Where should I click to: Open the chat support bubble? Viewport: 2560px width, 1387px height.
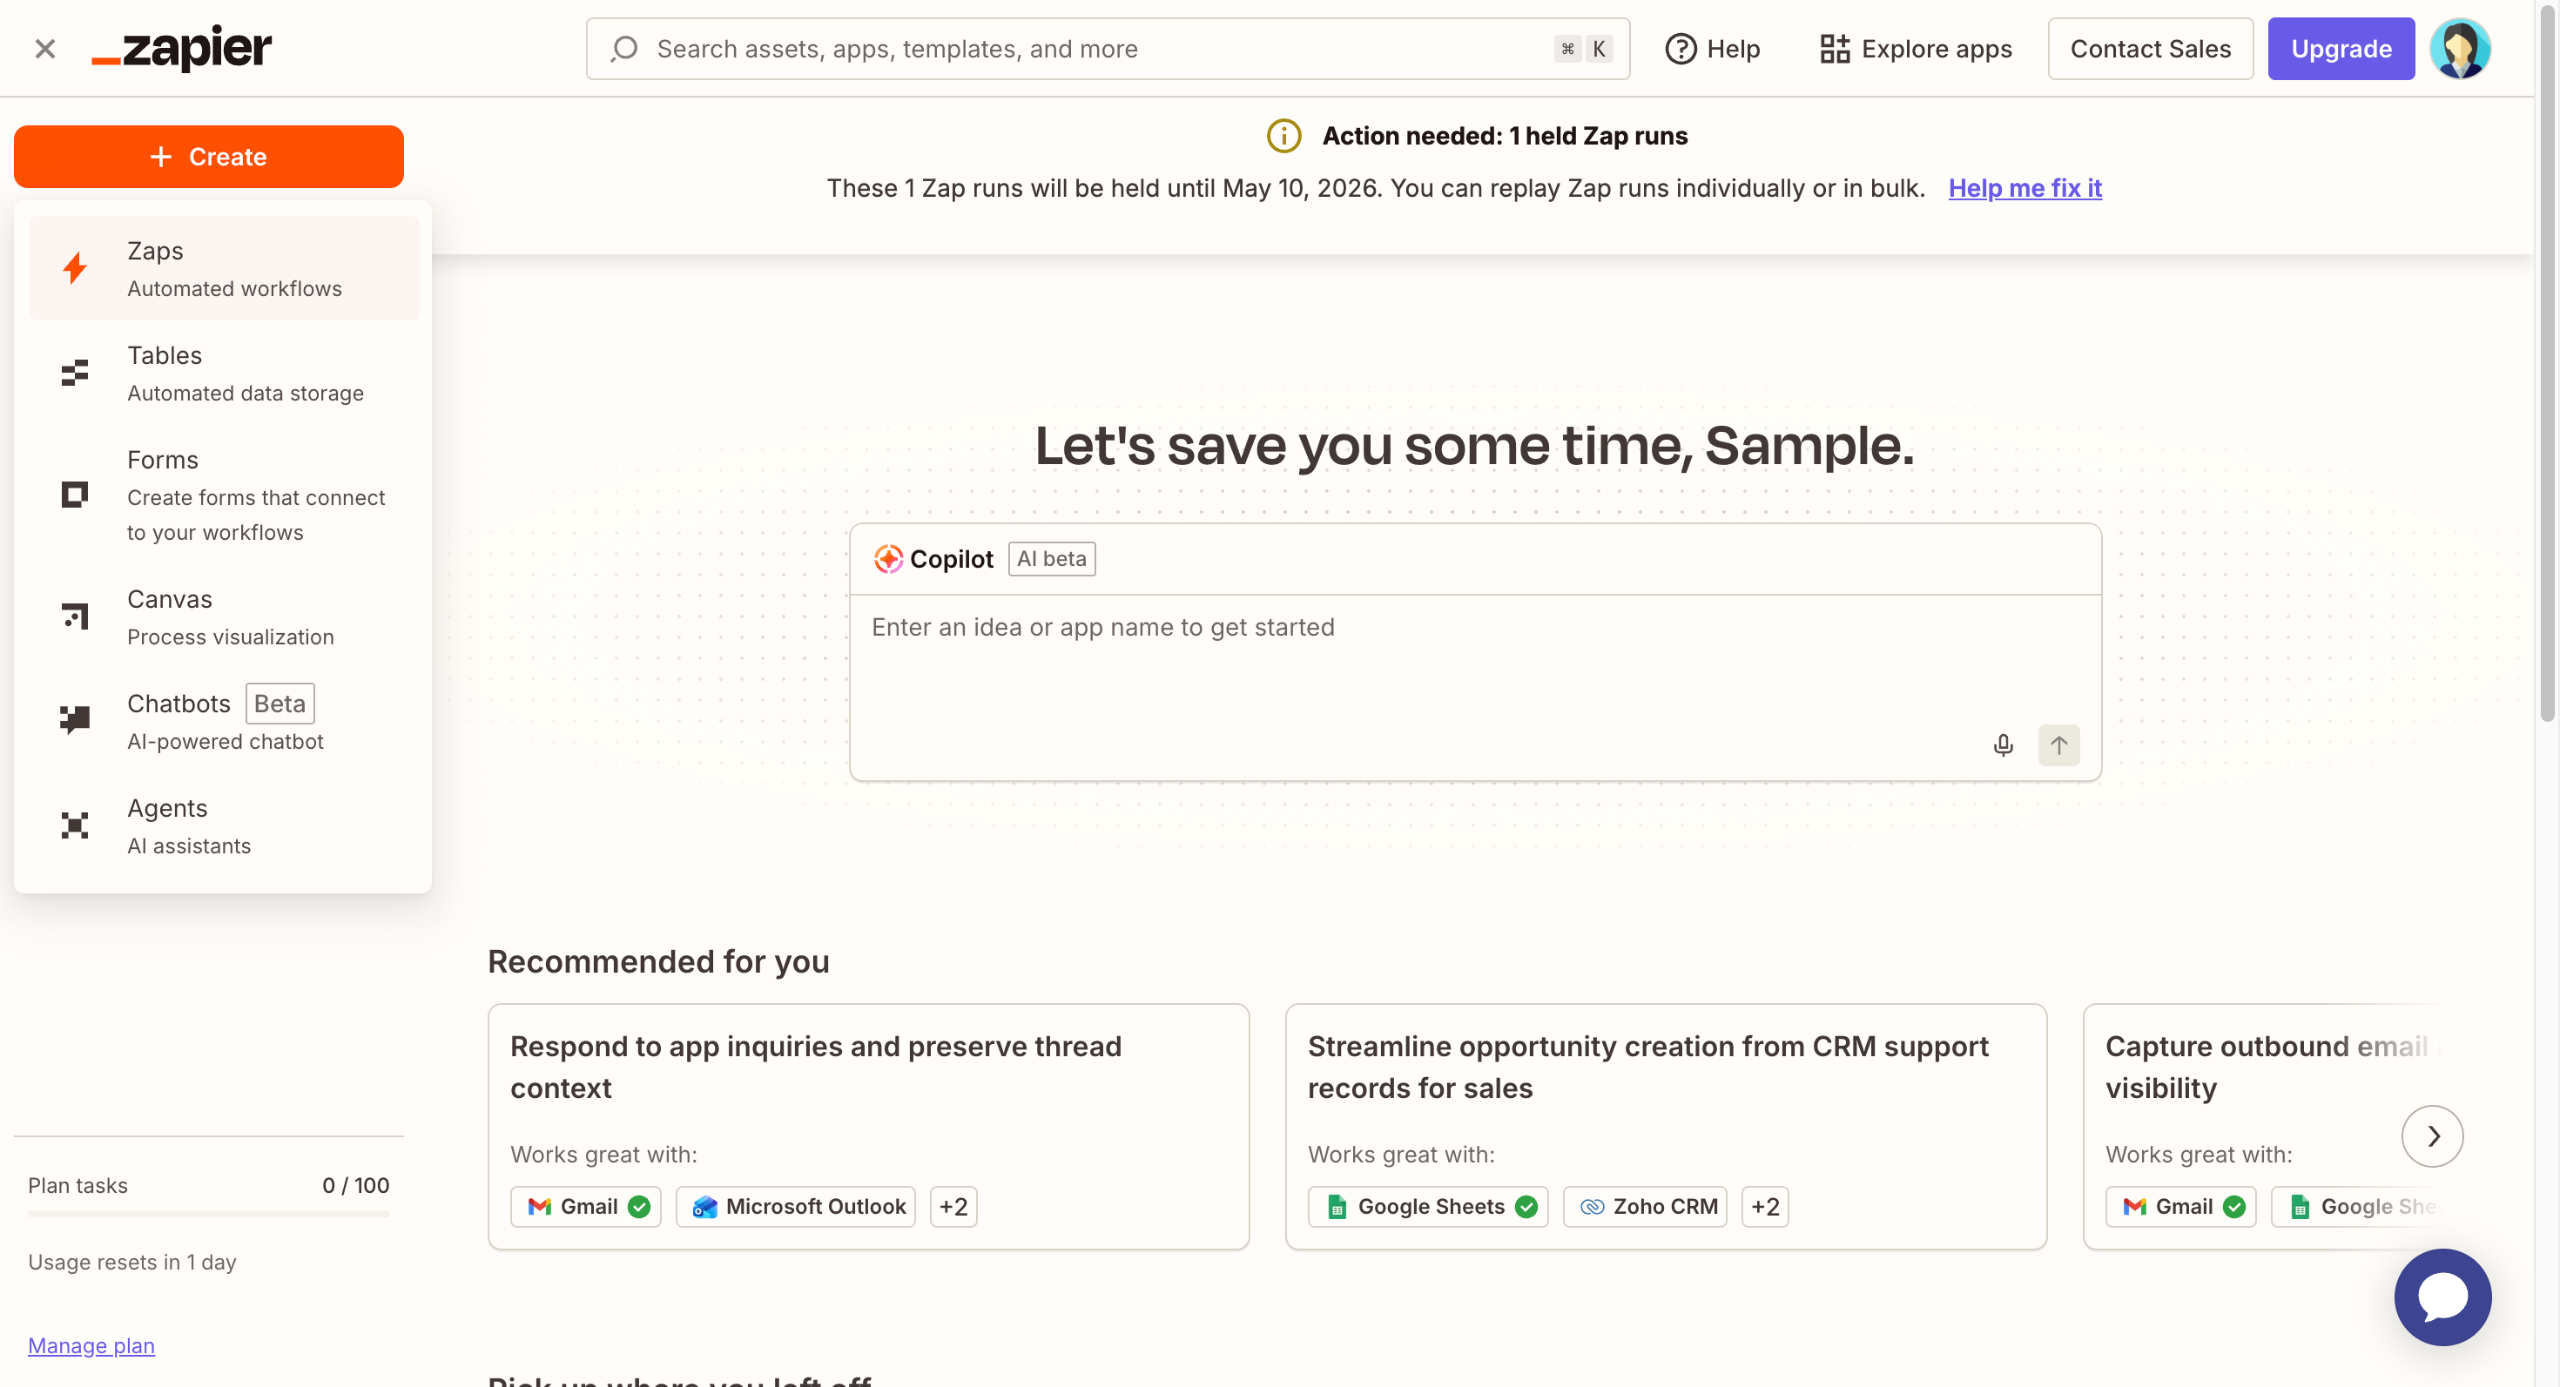click(2441, 1297)
